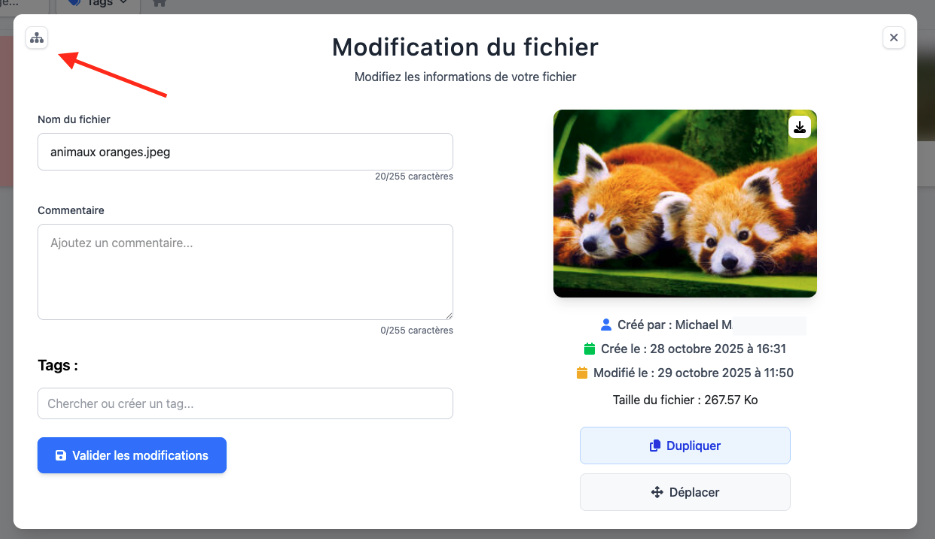
Task: Hit the Dupliquer button
Action: pyautogui.click(x=685, y=446)
